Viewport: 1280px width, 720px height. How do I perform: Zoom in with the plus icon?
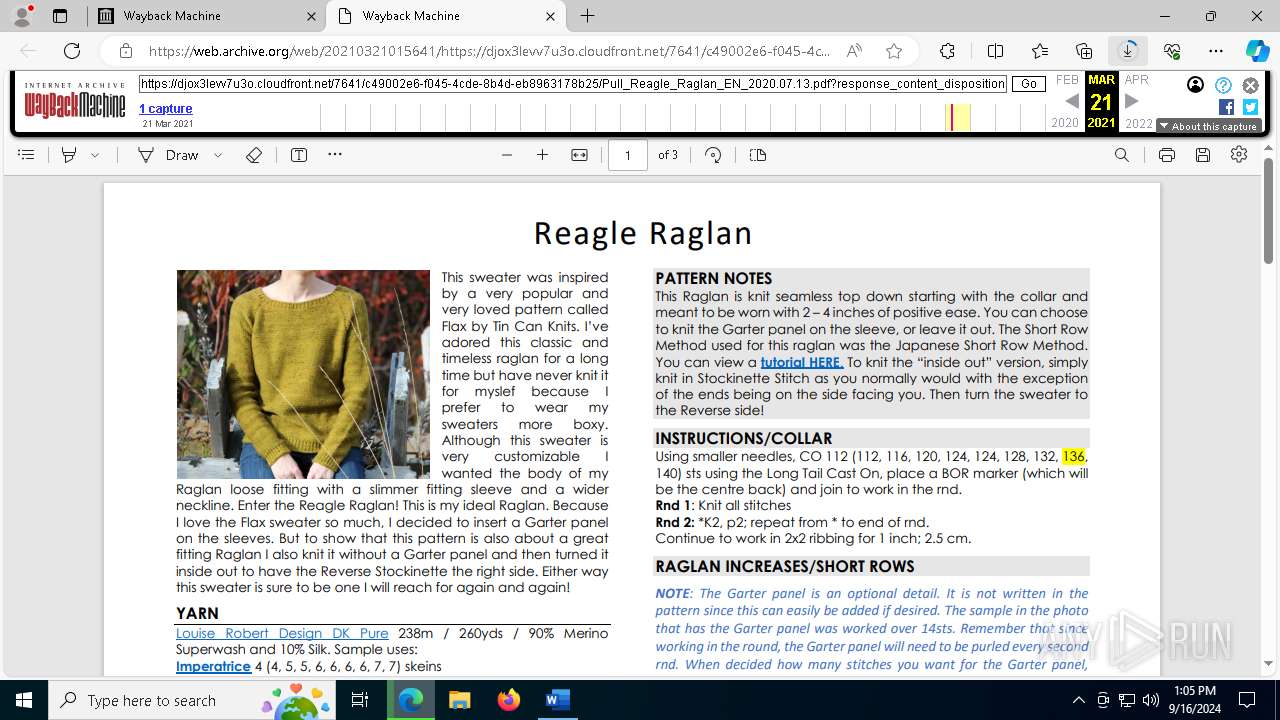click(x=542, y=155)
